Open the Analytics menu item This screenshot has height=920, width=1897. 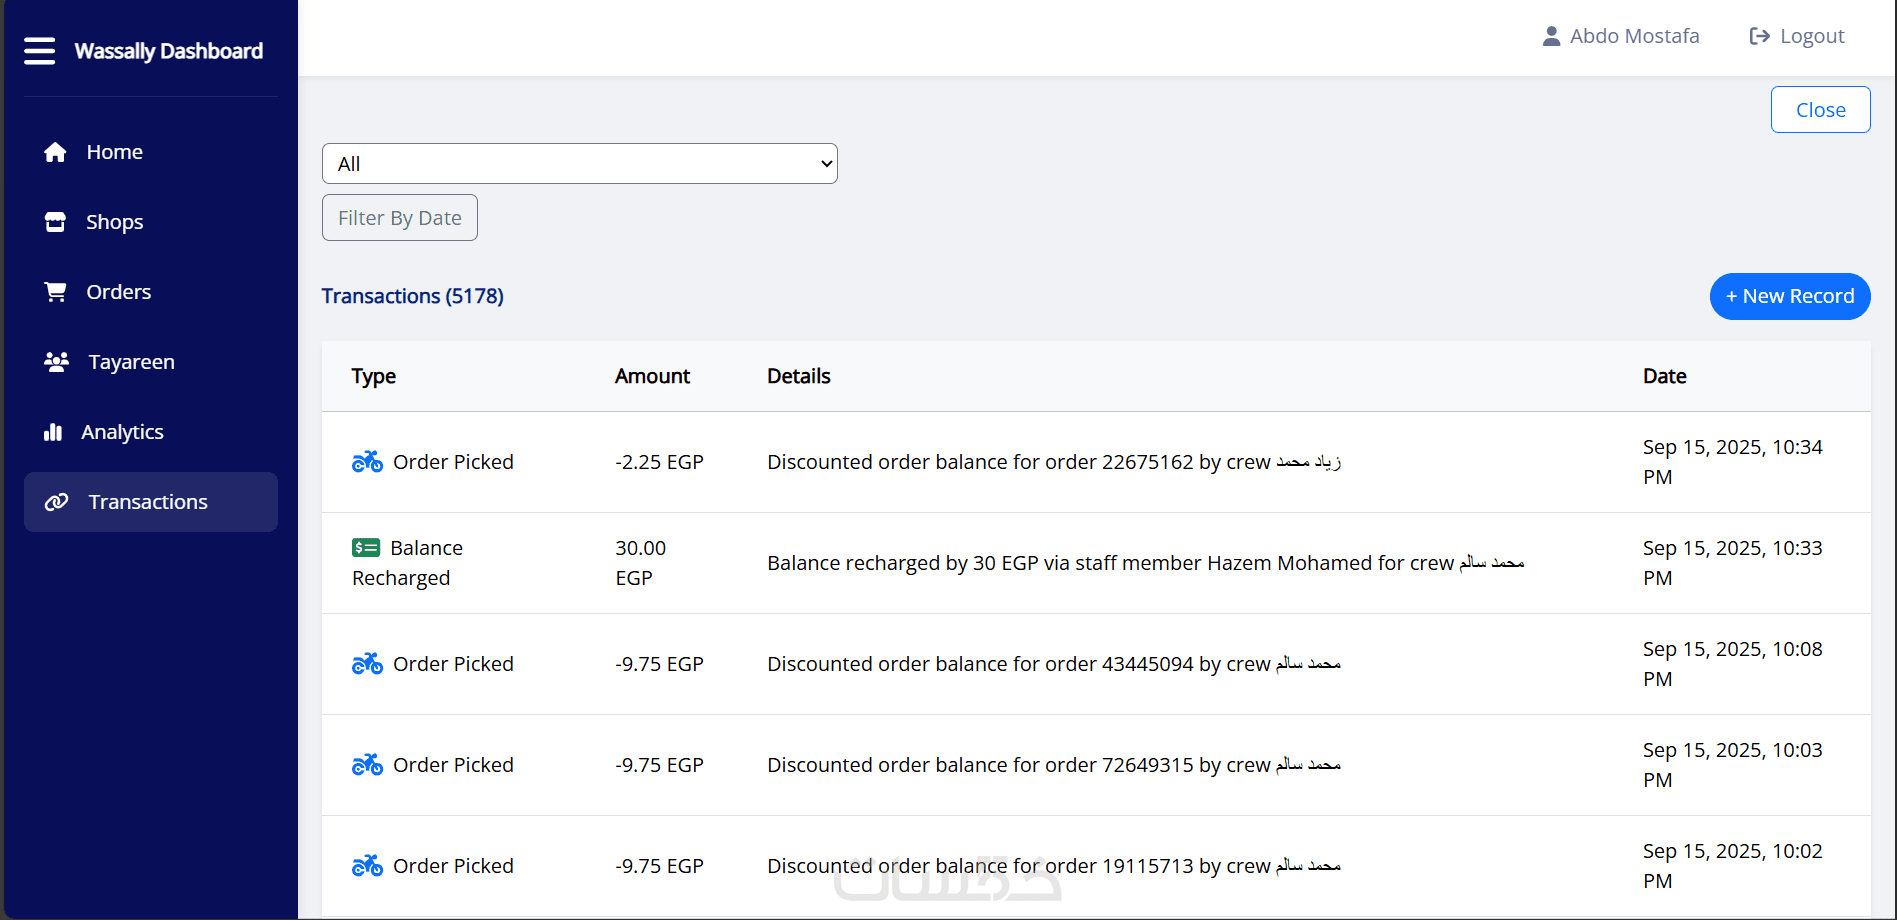(122, 432)
